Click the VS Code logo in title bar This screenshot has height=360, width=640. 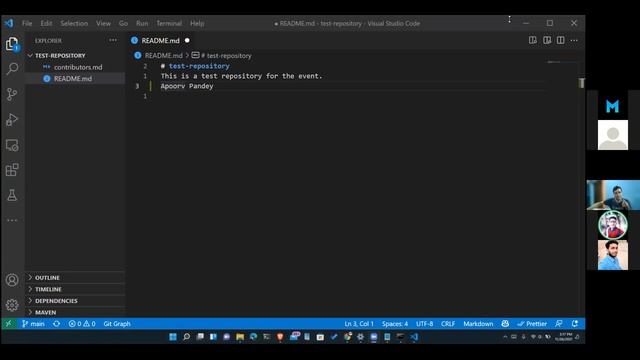[x=9, y=23]
